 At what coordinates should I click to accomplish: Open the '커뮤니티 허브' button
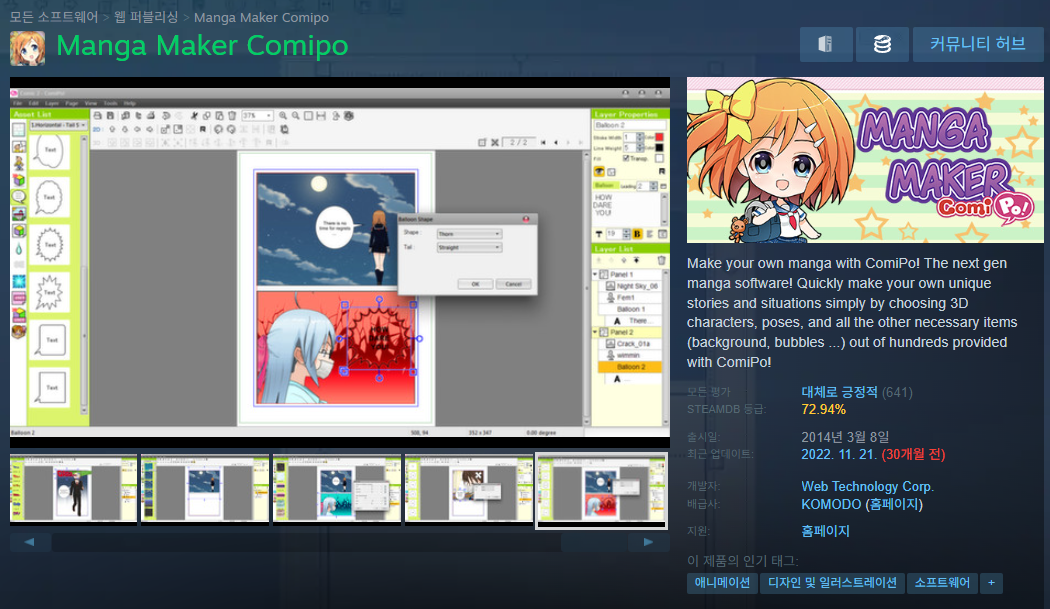978,44
